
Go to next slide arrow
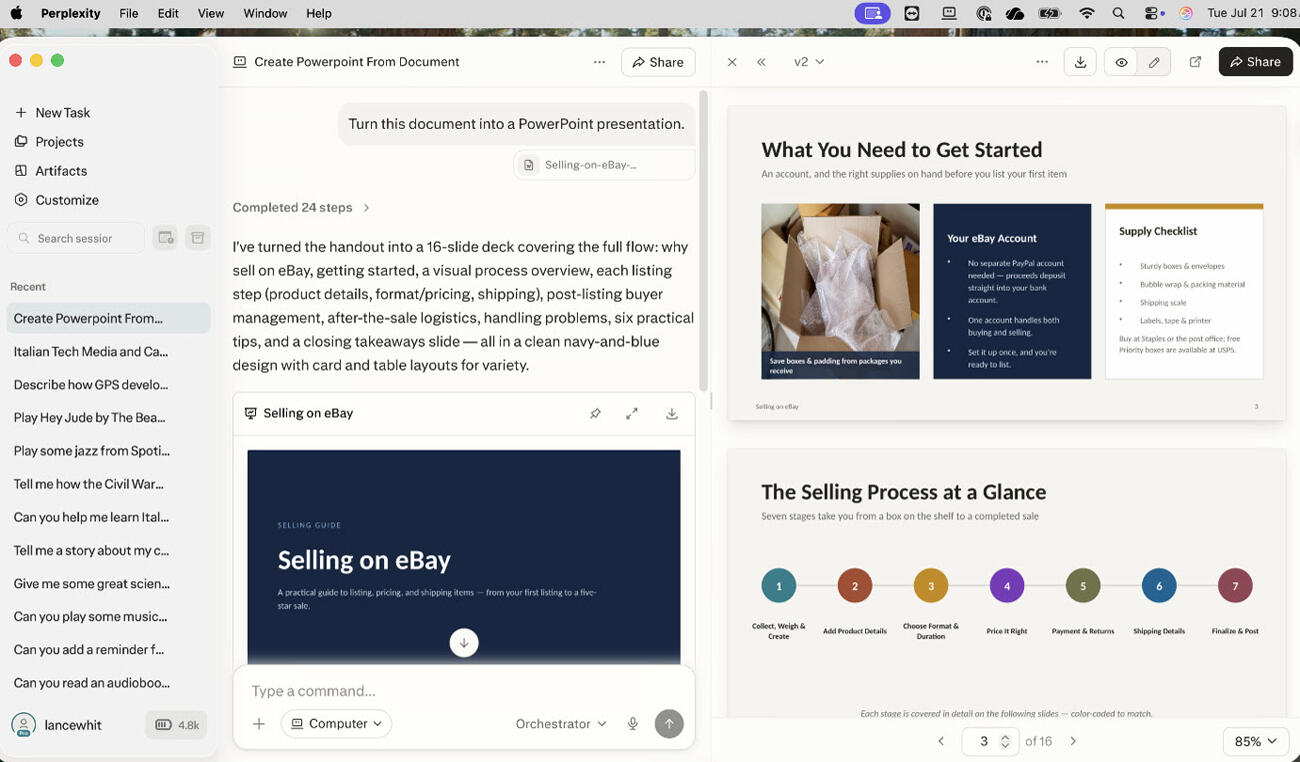[1073, 741]
